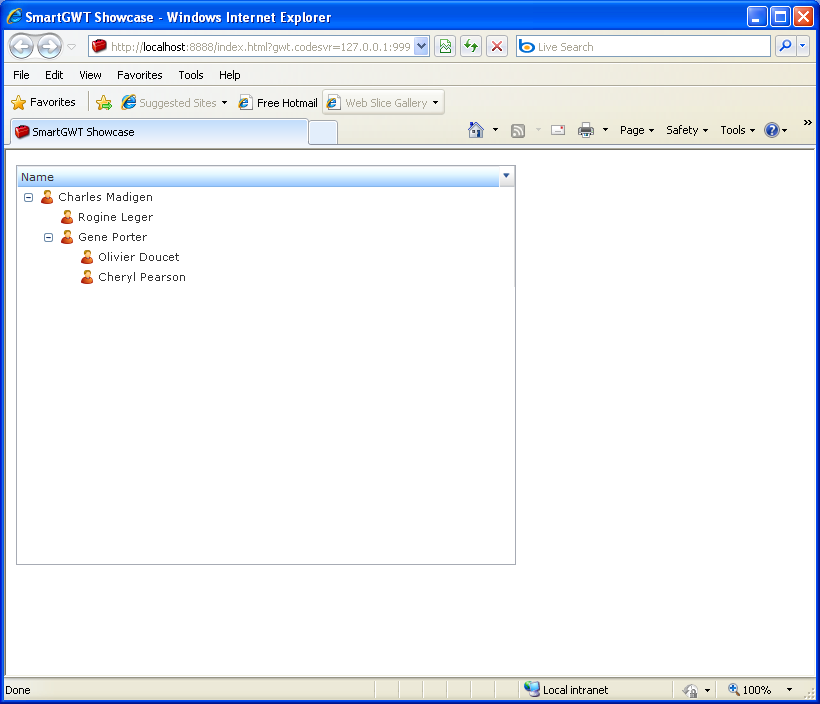
Task: Click the 100% zoom level button
Action: point(750,690)
